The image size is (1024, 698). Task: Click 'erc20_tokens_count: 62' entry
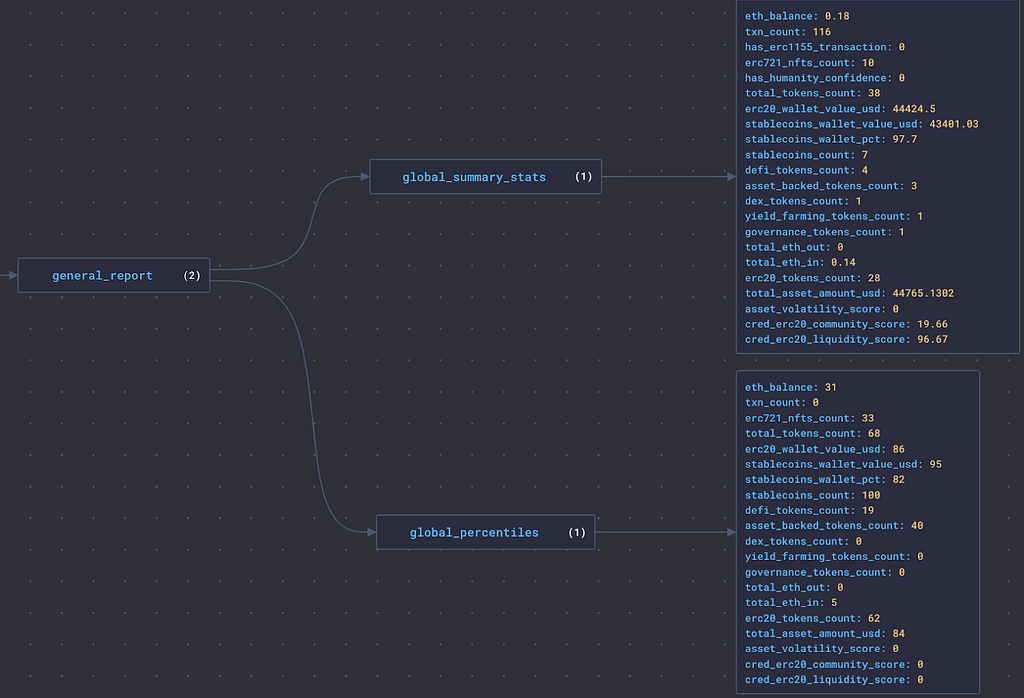(x=812, y=618)
